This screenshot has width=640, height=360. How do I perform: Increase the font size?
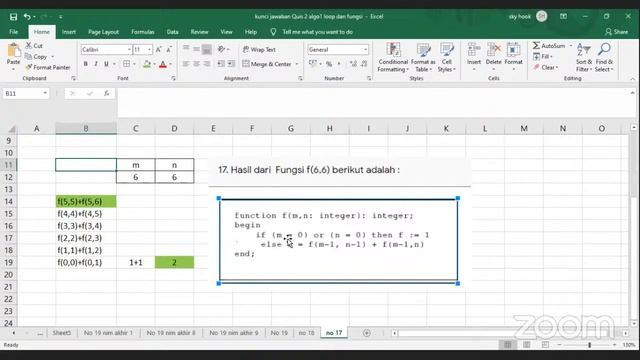pyautogui.click(x=158, y=49)
